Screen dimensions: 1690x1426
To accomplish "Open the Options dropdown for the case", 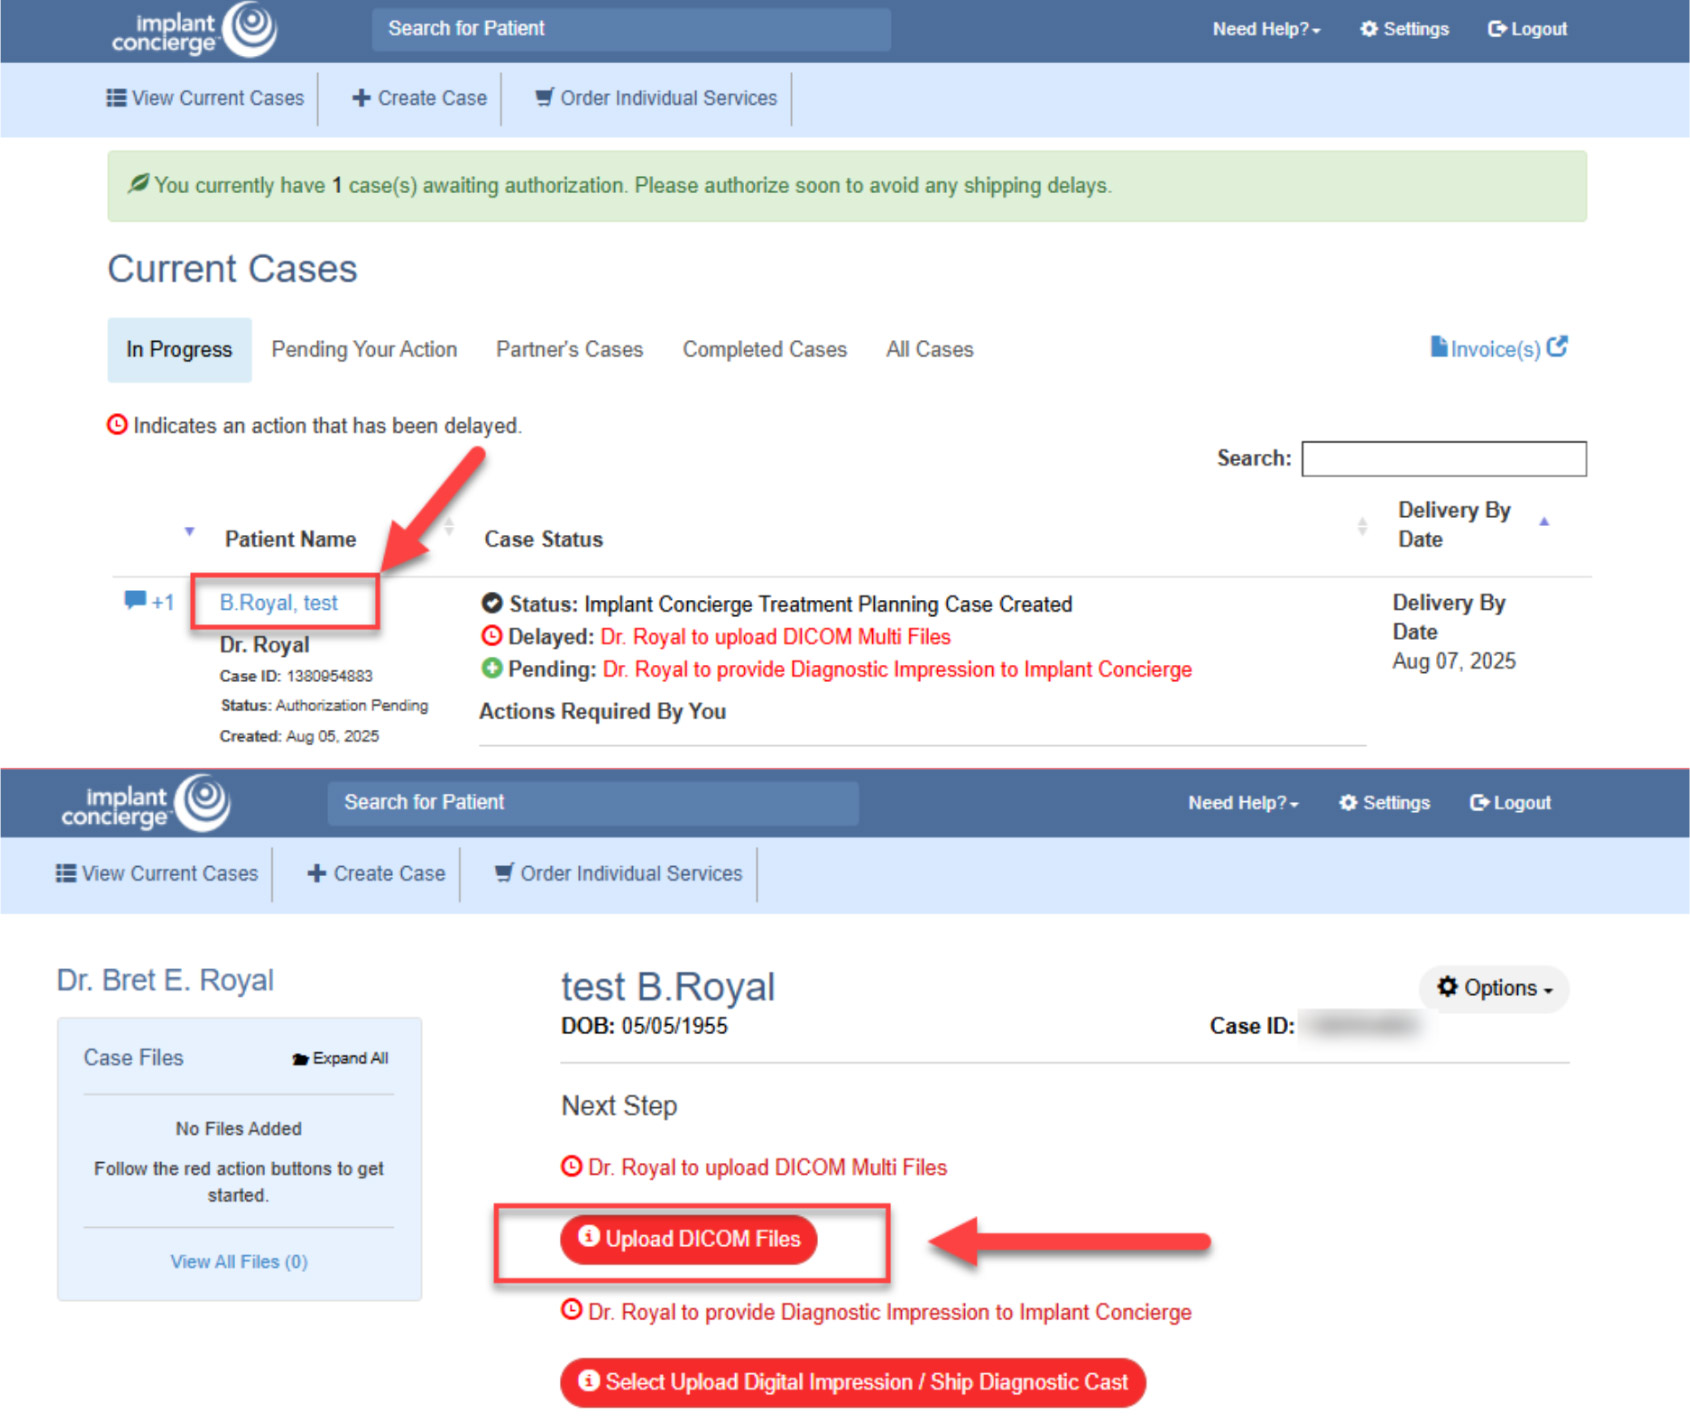I will tap(1494, 988).
